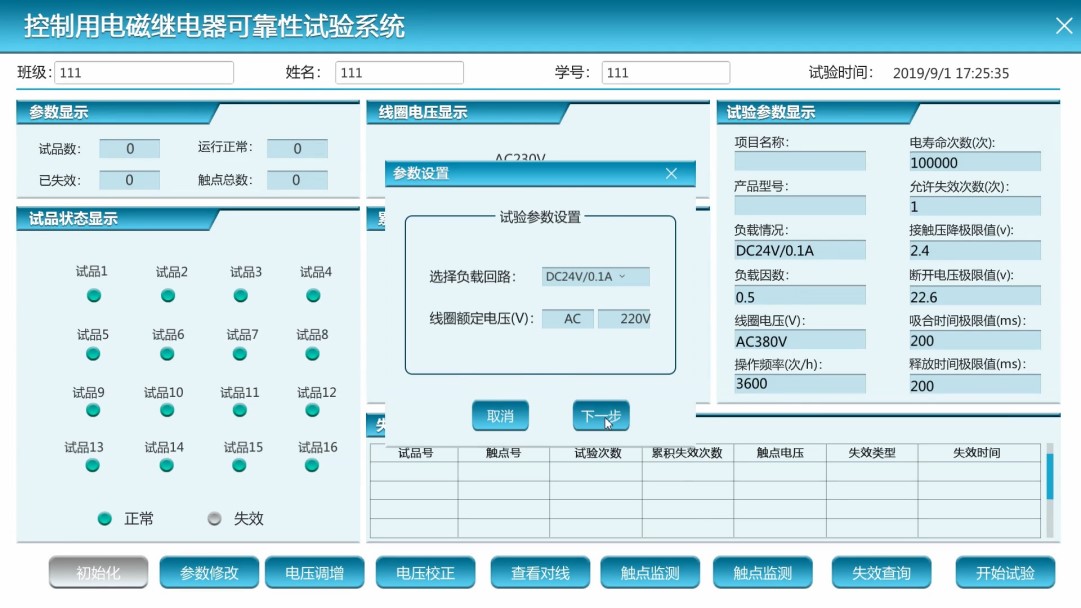This screenshot has height=608, width=1081.
Task: Click the 220V coil rated voltage field
Action: pyautogui.click(x=624, y=318)
